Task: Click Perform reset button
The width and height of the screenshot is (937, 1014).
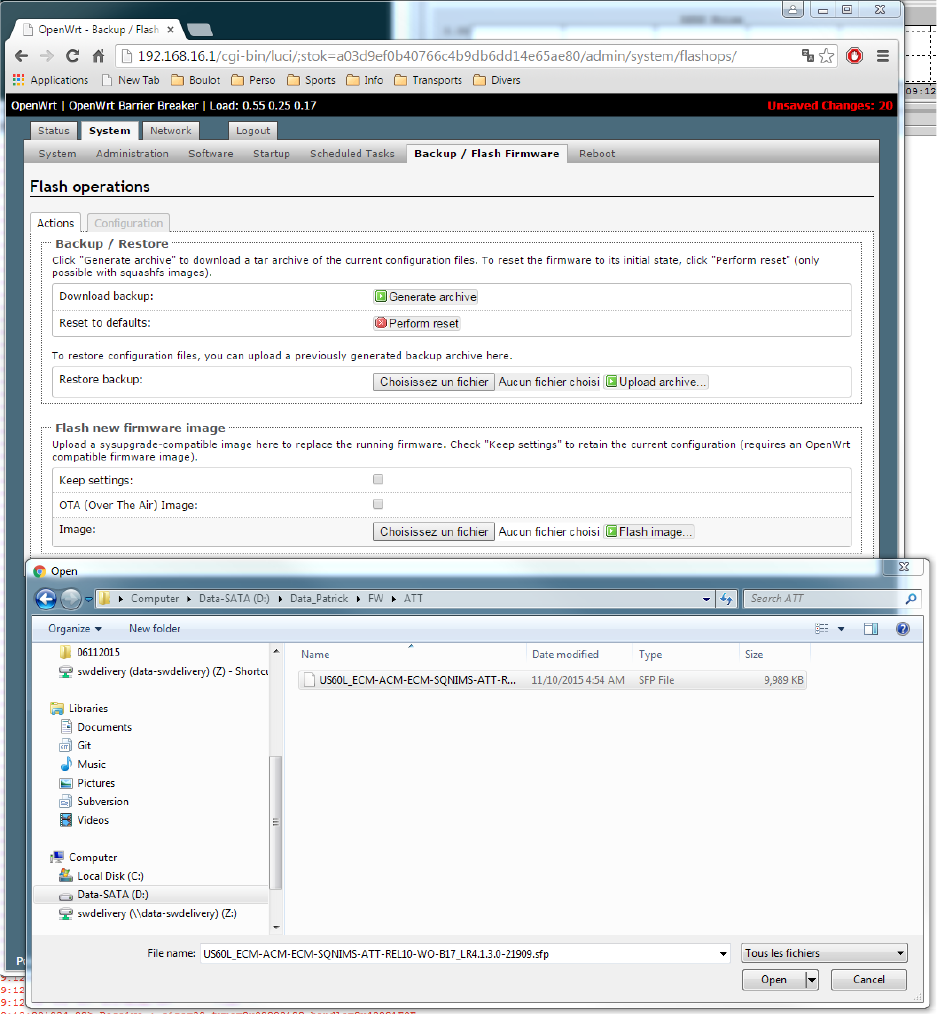Action: [416, 323]
